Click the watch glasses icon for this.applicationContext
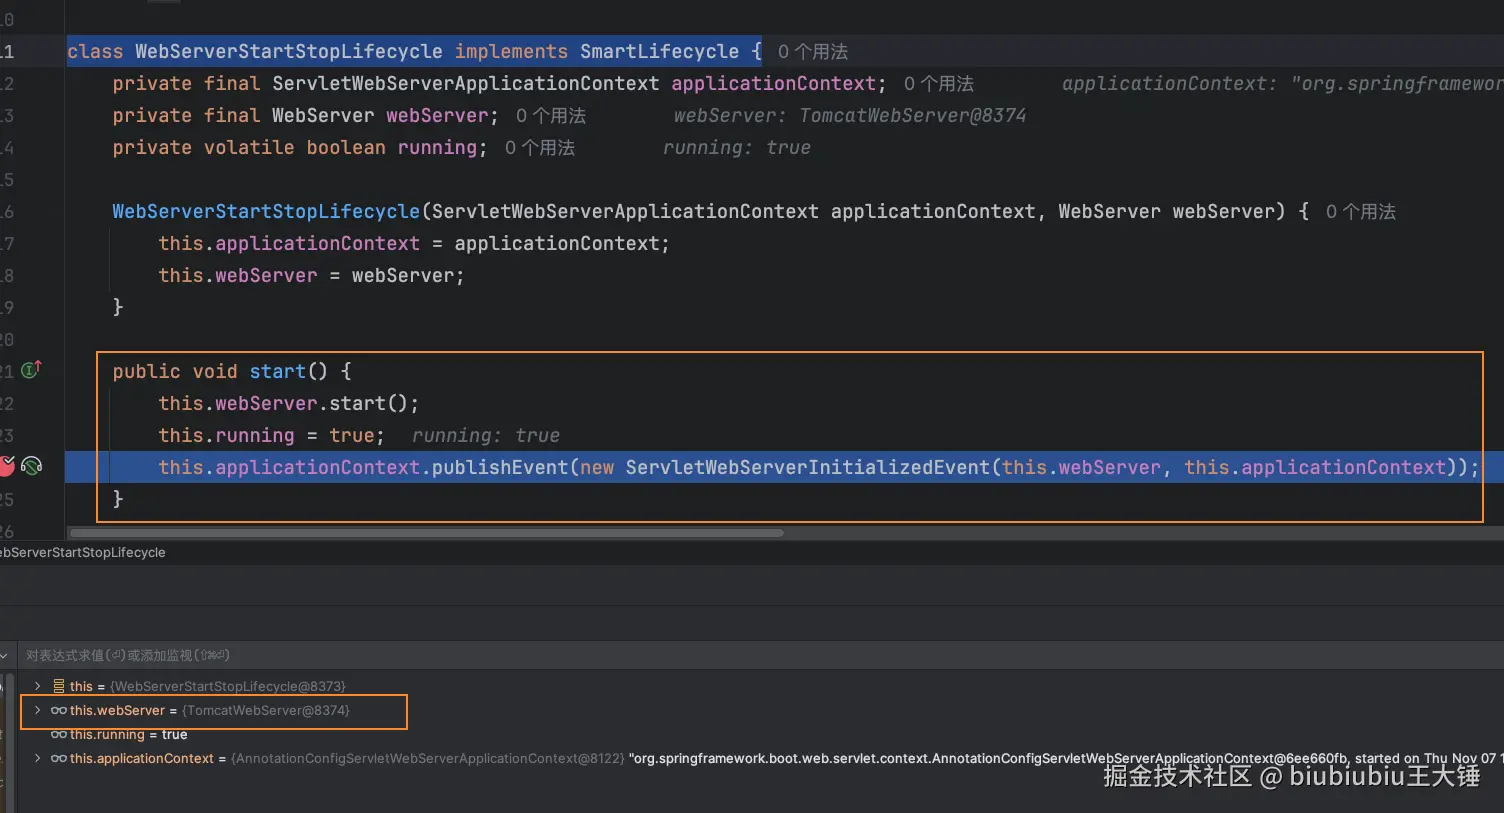Screen dimensions: 1504x813 [x=59, y=758]
